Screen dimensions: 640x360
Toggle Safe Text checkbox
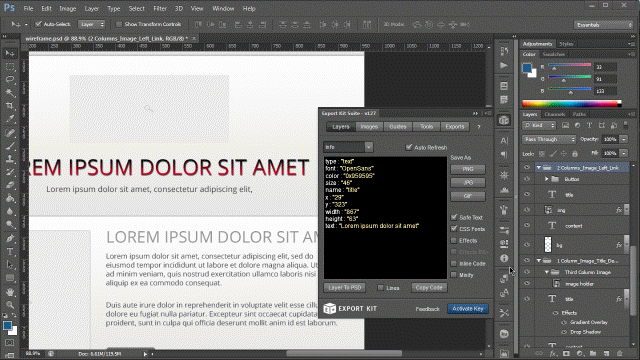(454, 217)
